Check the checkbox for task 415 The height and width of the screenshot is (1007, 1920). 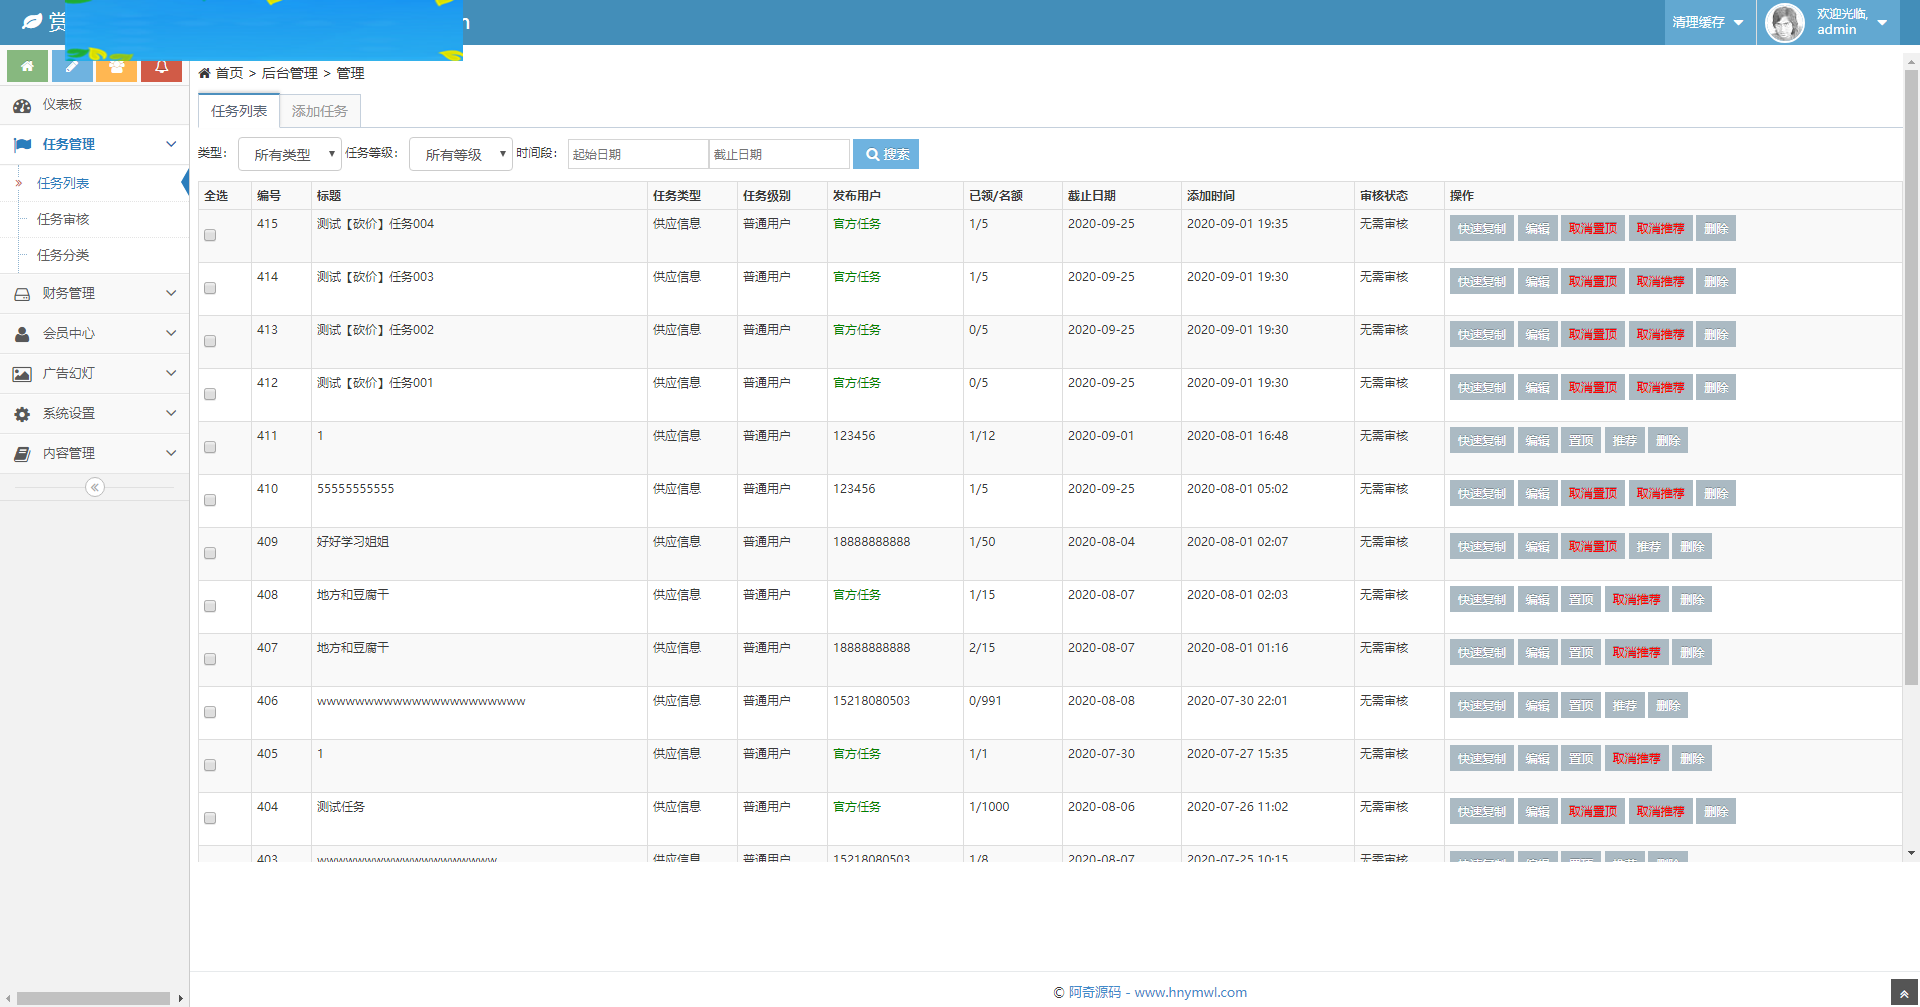tap(210, 236)
